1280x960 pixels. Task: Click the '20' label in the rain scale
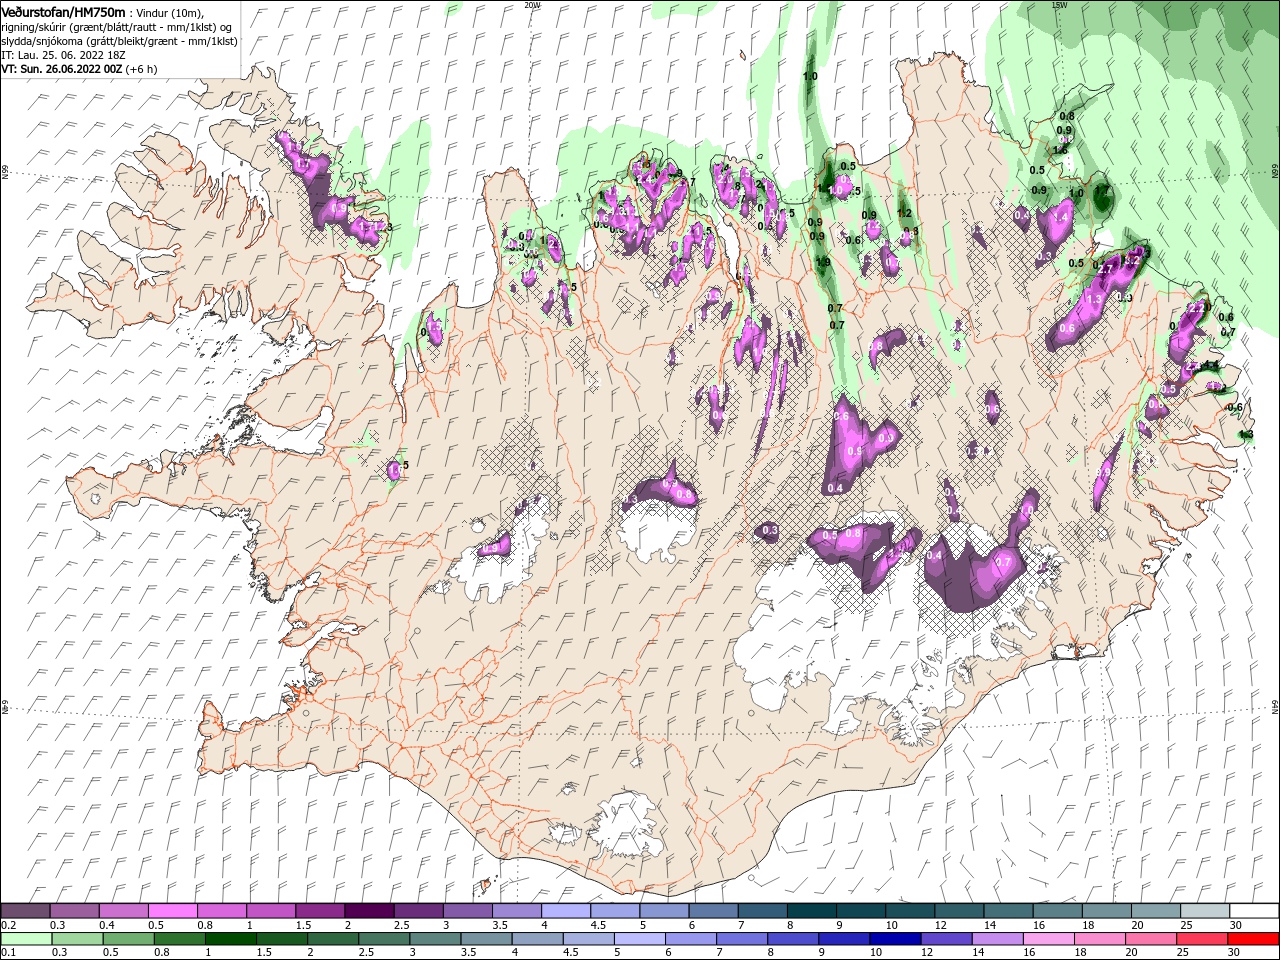click(x=1130, y=953)
